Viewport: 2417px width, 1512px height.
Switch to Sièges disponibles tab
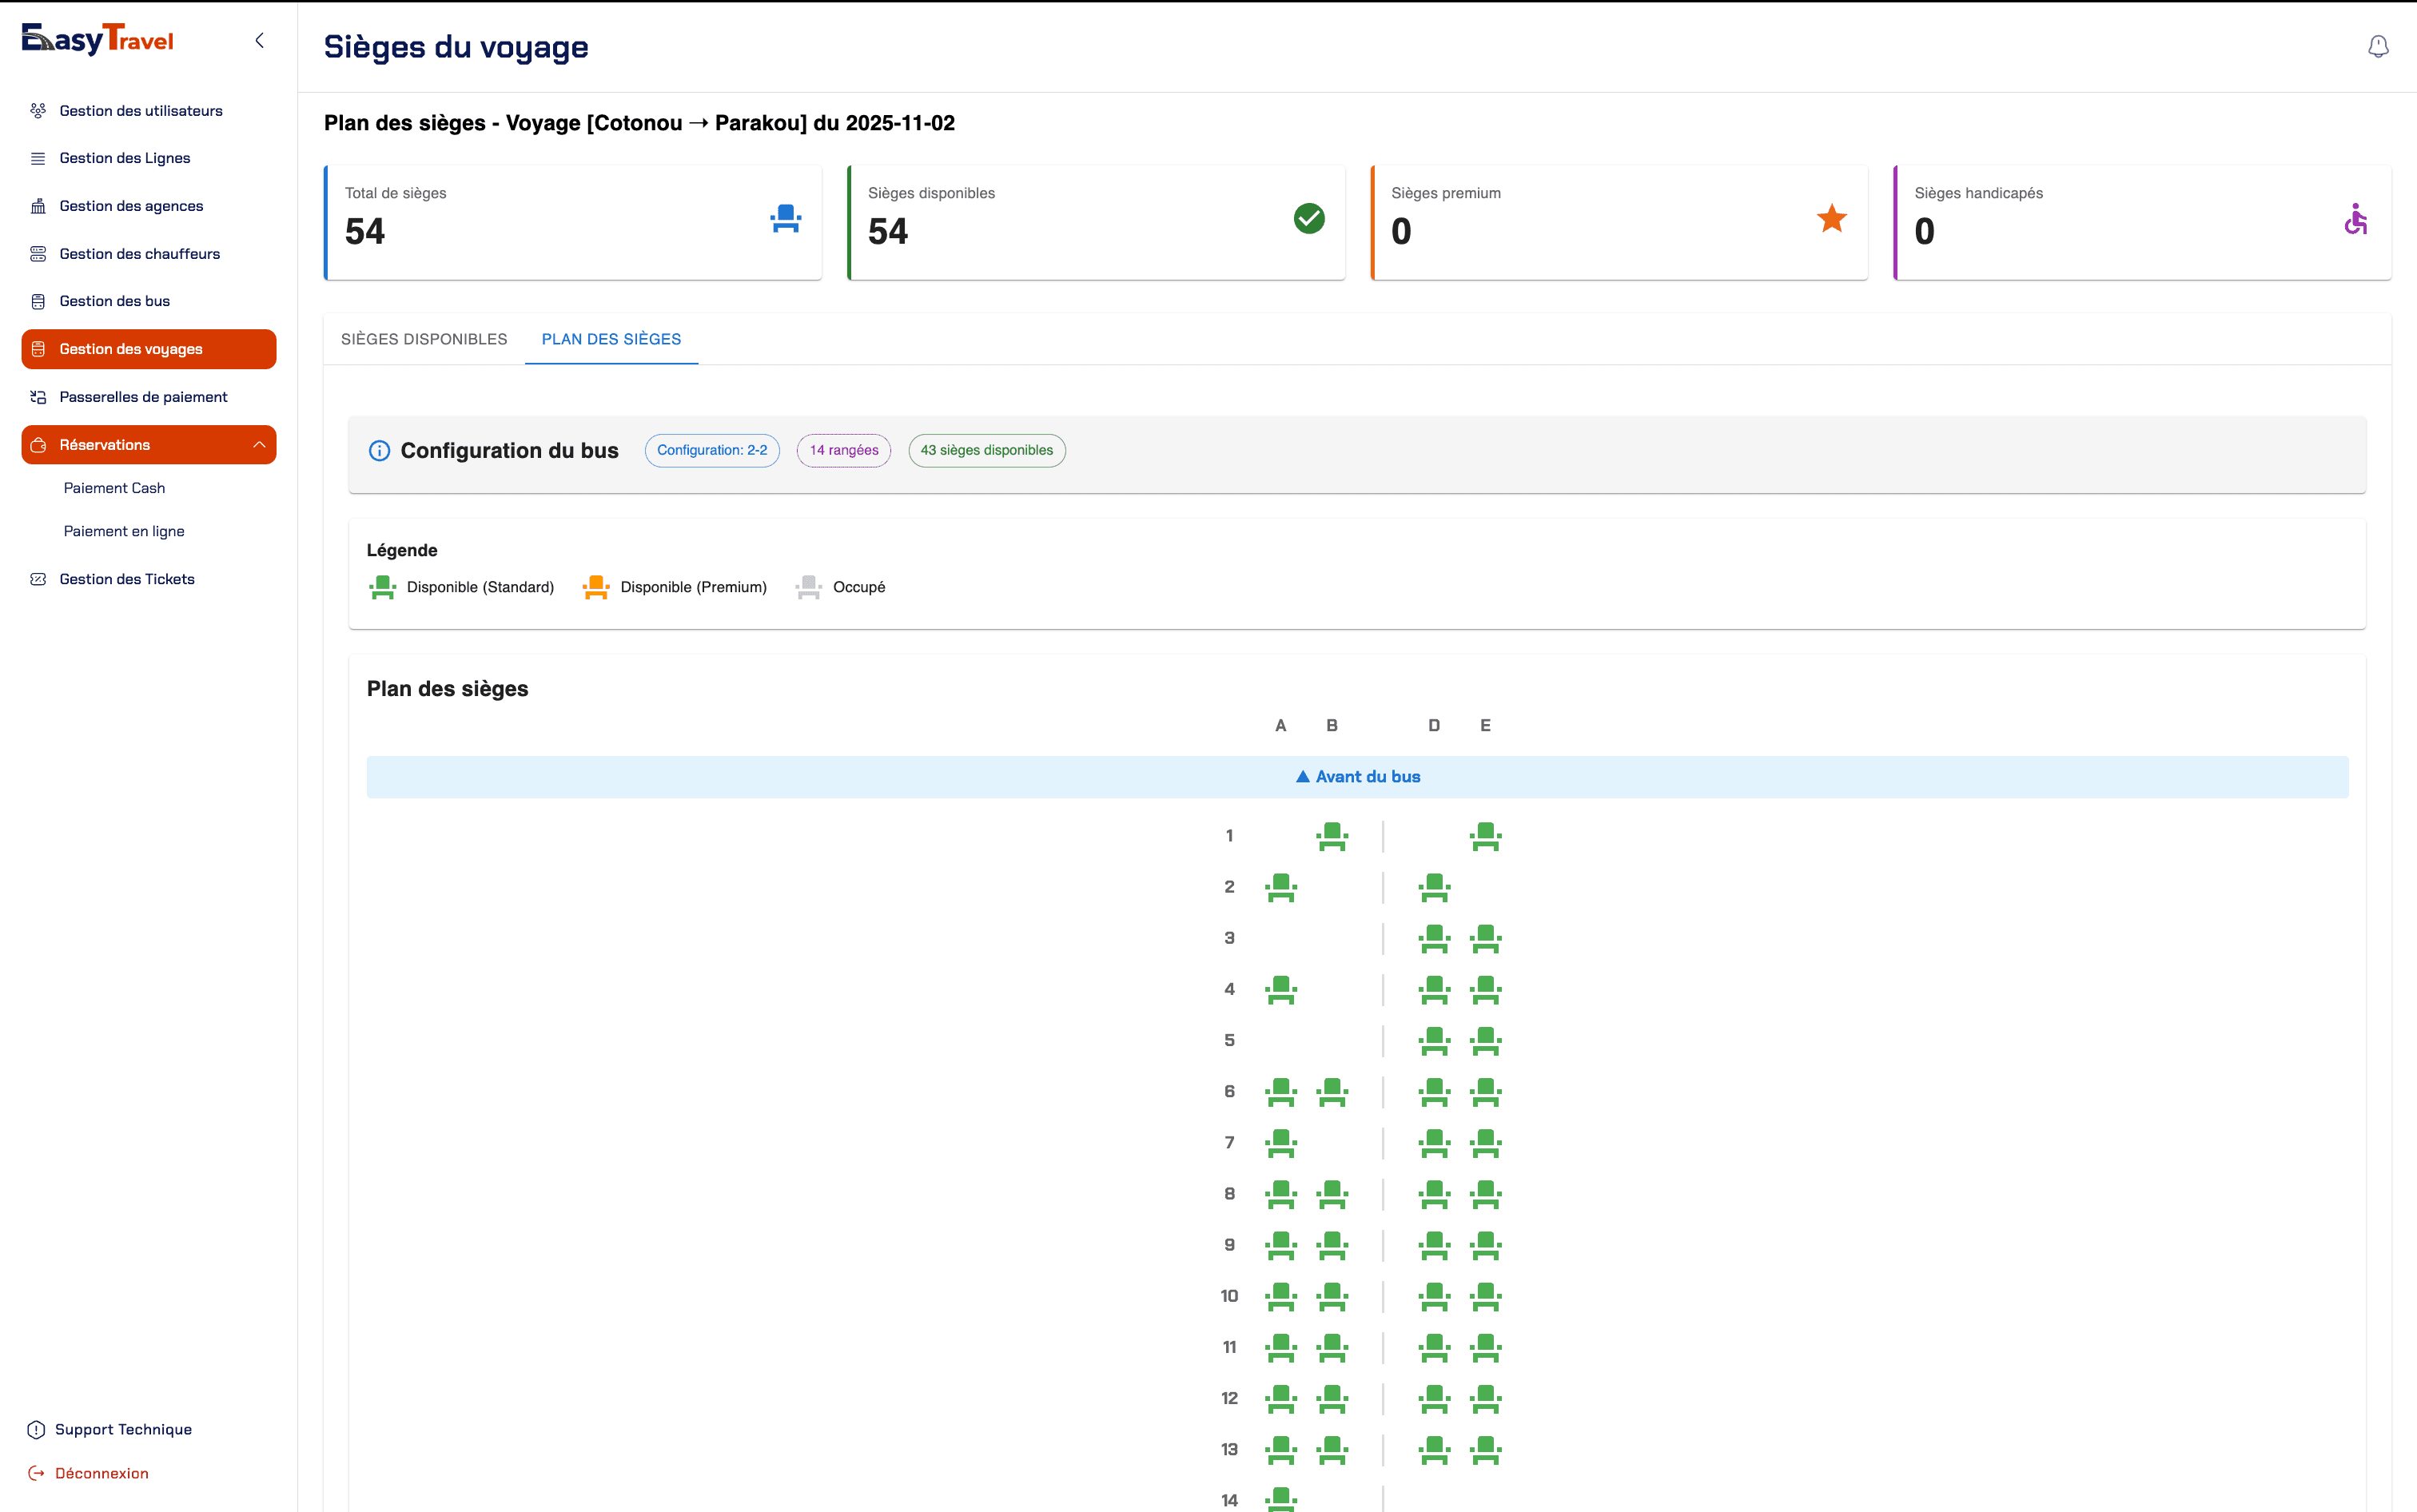tap(424, 339)
